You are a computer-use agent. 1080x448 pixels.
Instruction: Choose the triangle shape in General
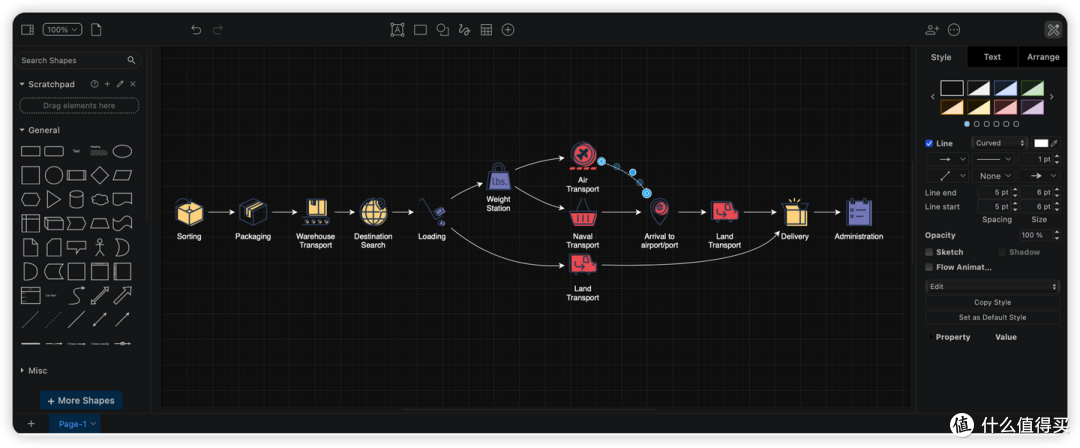(x=54, y=200)
